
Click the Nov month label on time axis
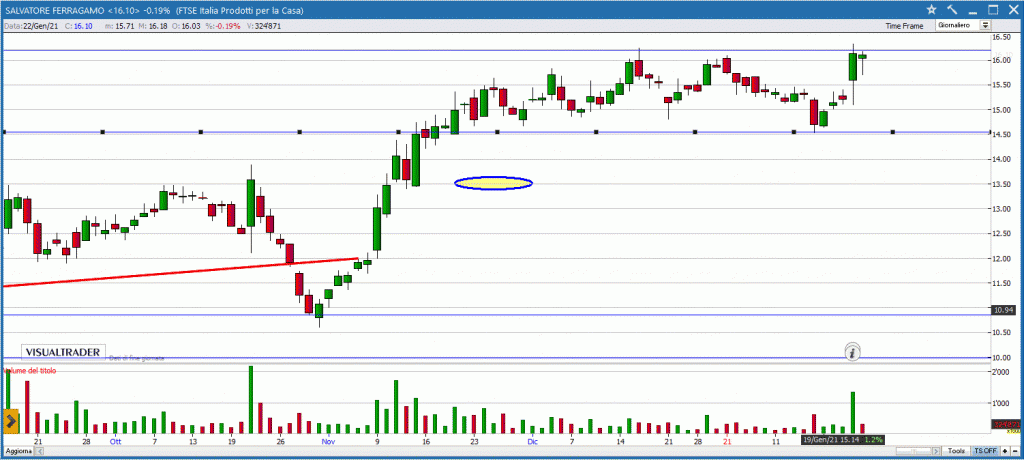point(328,442)
